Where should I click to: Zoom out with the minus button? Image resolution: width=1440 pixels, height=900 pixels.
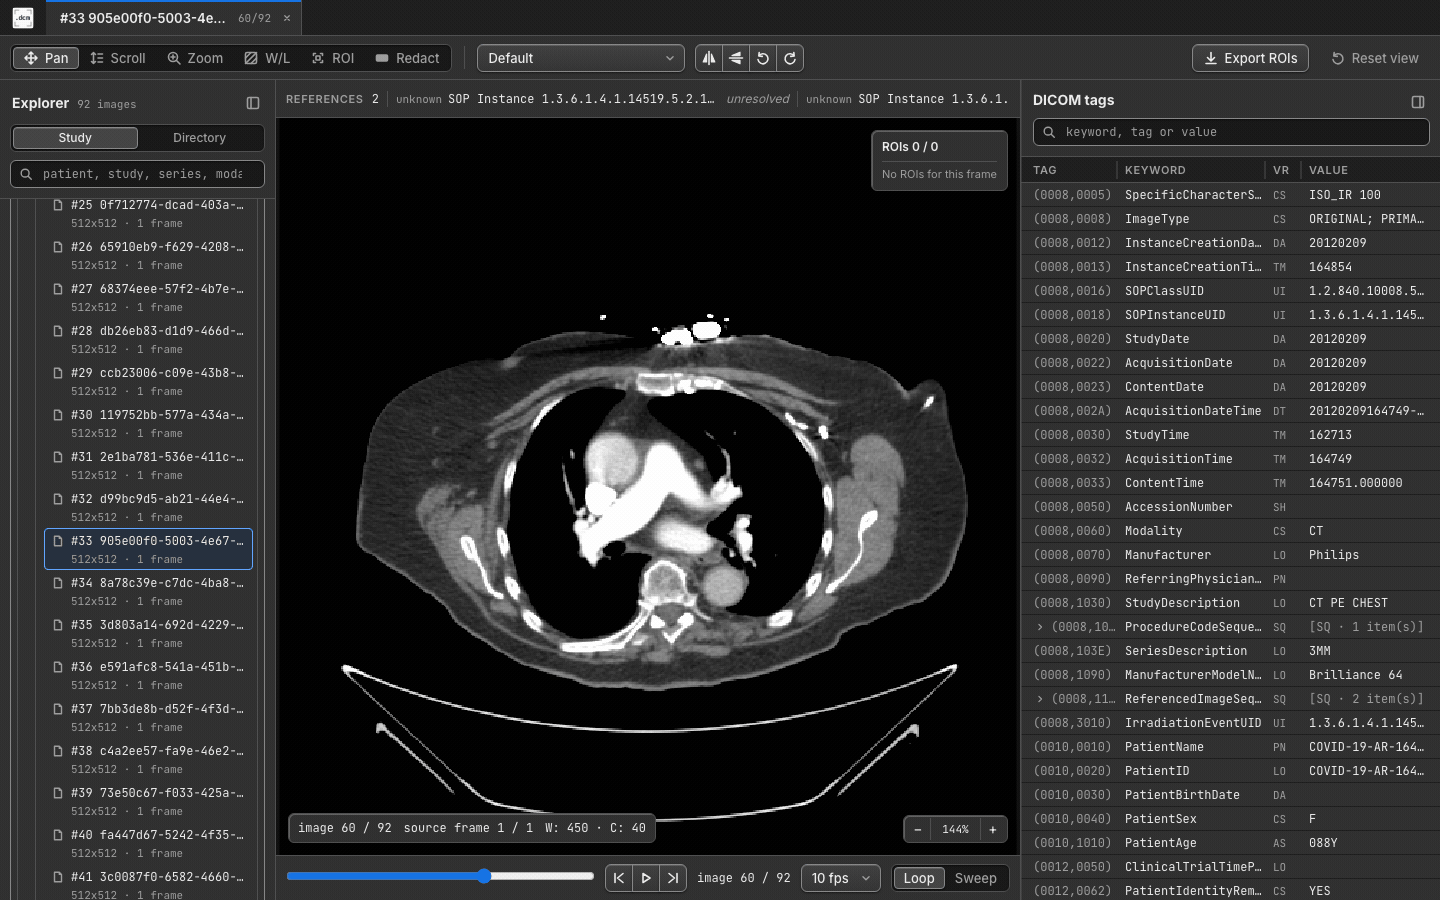click(x=918, y=829)
